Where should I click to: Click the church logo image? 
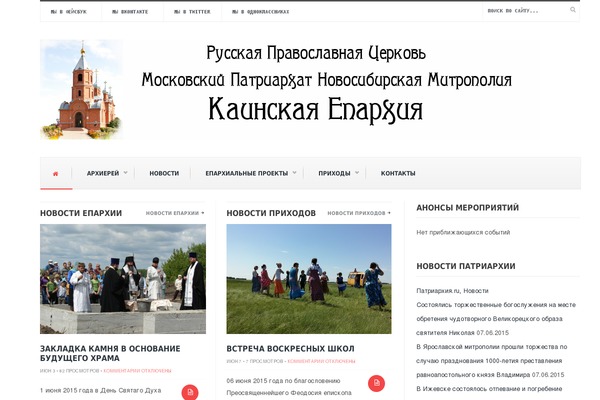(x=82, y=90)
